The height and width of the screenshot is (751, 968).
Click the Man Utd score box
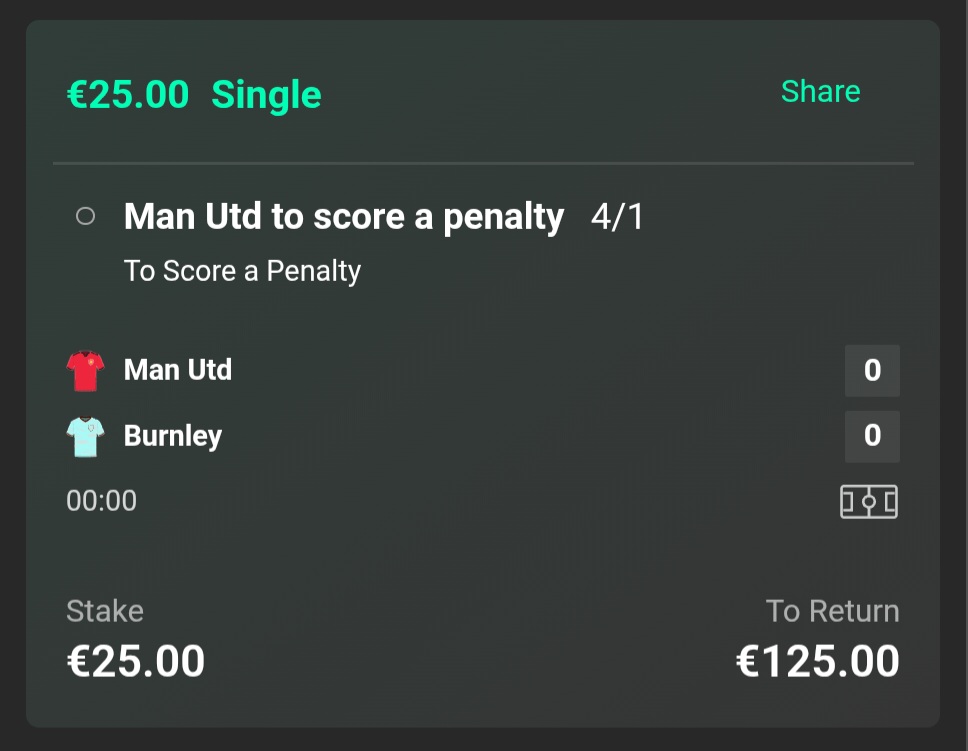(x=872, y=371)
